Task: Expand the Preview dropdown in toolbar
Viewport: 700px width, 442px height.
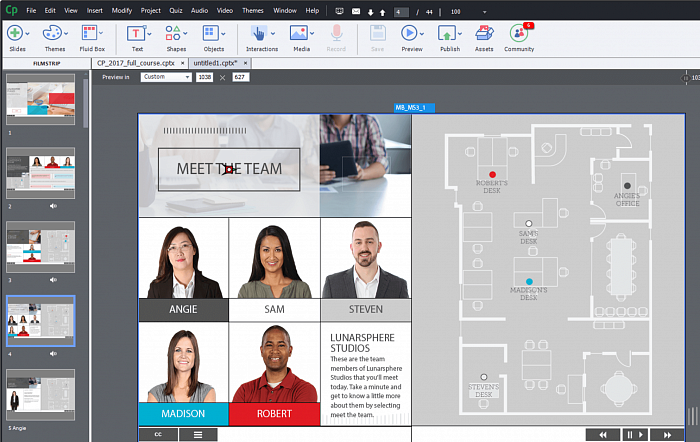Action: tap(420, 34)
